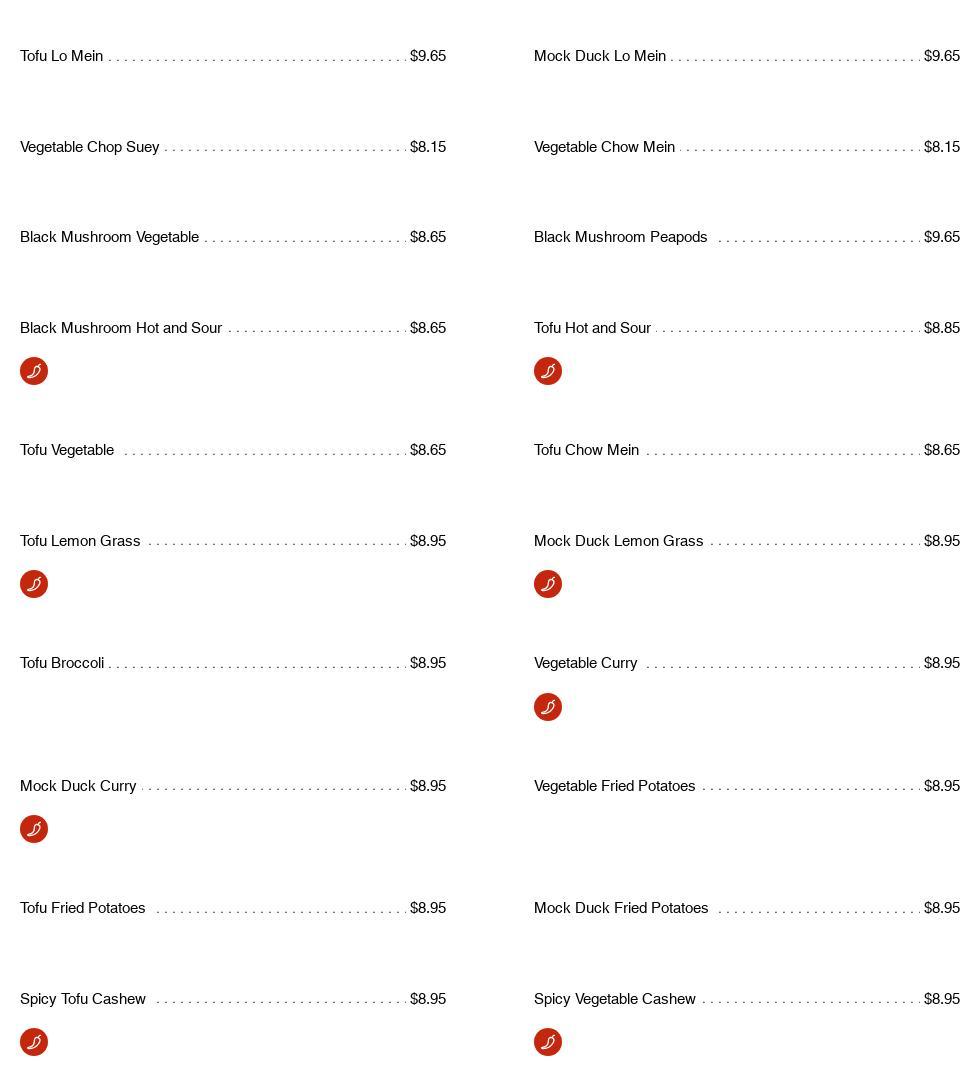
Task: Click the spicy icon under Vegetable Curry
Action: (548, 707)
